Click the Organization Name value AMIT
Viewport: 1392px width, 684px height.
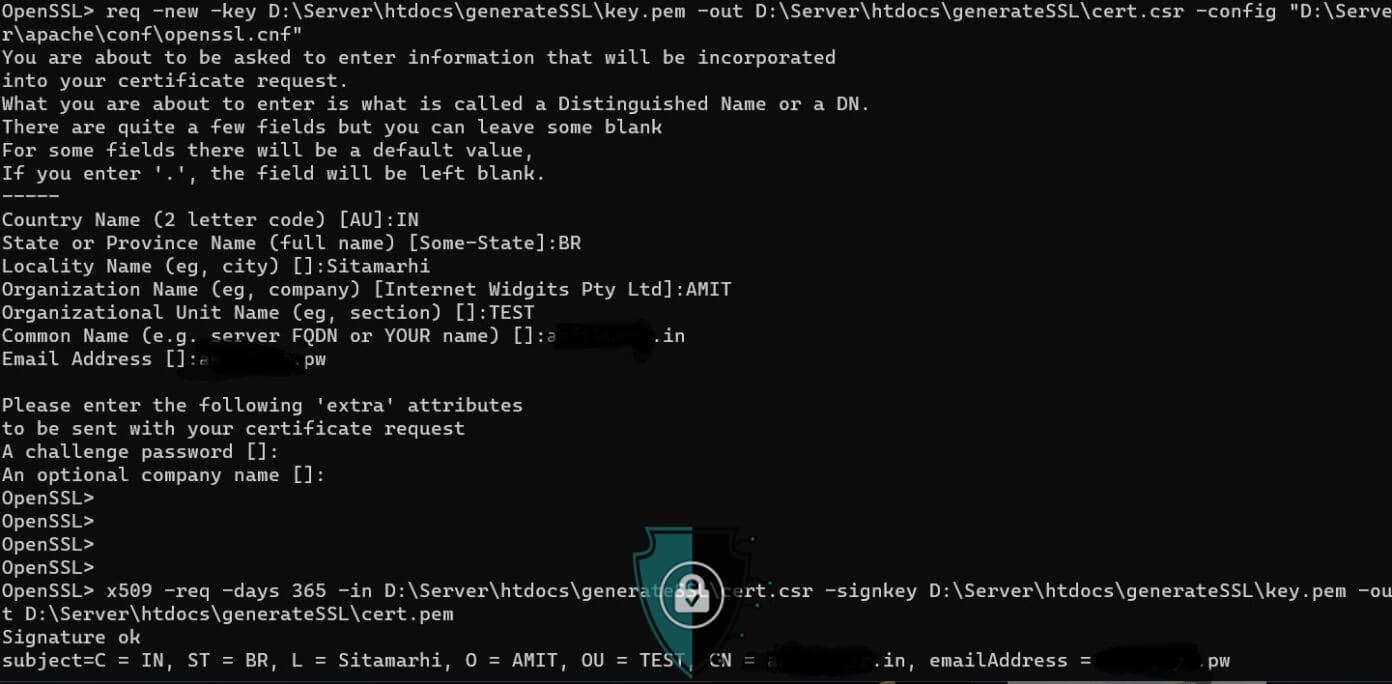709,289
